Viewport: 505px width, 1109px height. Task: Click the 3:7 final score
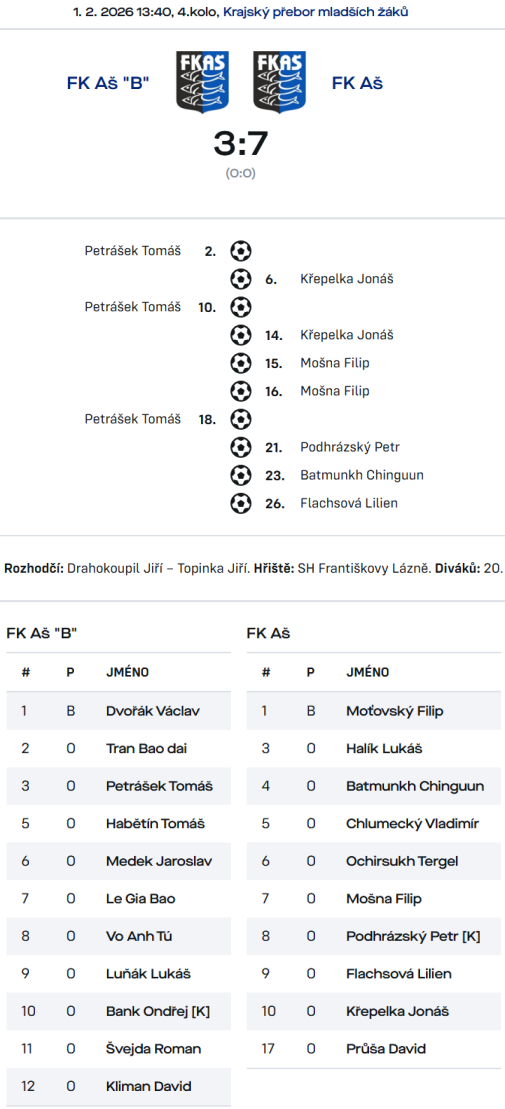[x=240, y=144]
